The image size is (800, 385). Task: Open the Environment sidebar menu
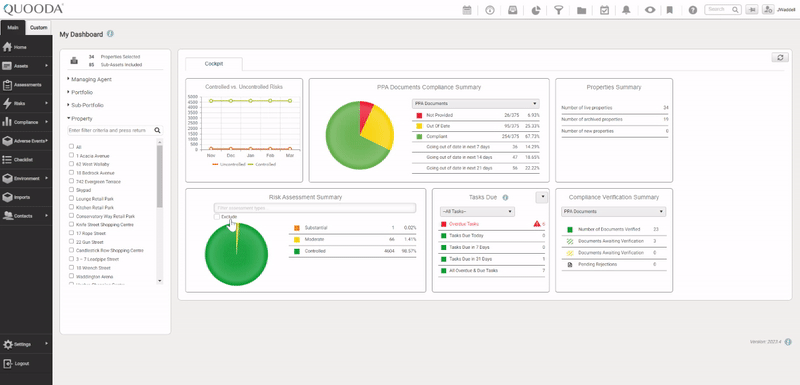click(x=26, y=178)
